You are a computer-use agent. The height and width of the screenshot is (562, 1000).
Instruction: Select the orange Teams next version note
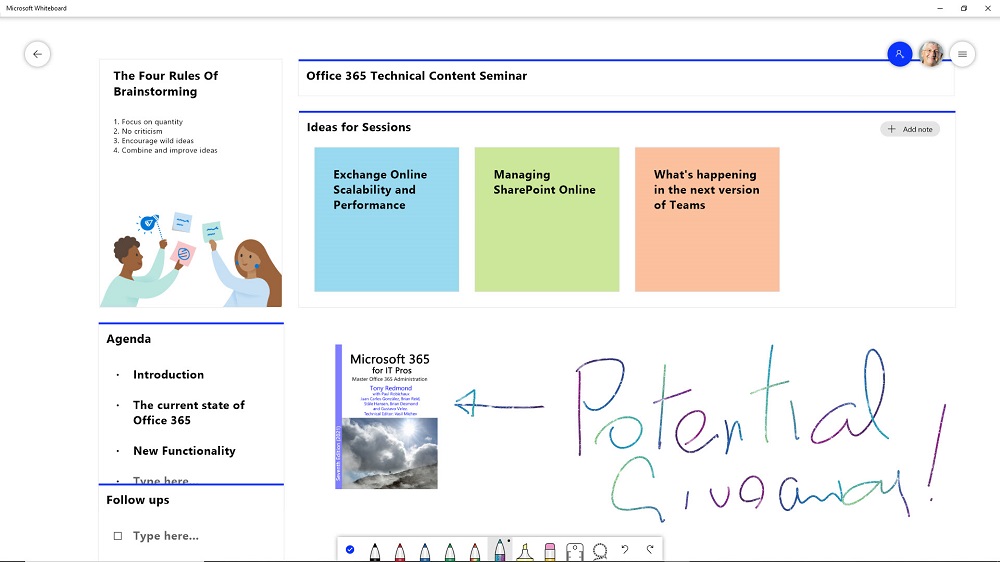tap(707, 219)
